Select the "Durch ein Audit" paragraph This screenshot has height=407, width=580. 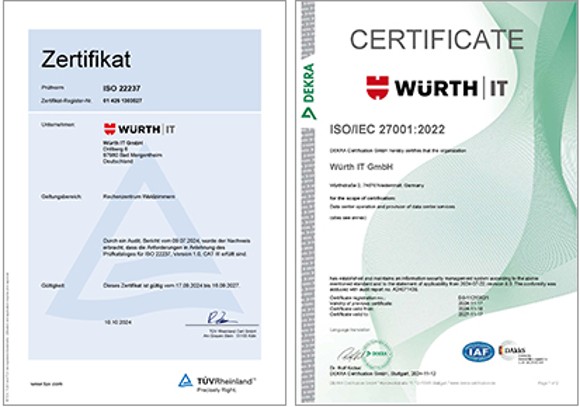[176, 248]
